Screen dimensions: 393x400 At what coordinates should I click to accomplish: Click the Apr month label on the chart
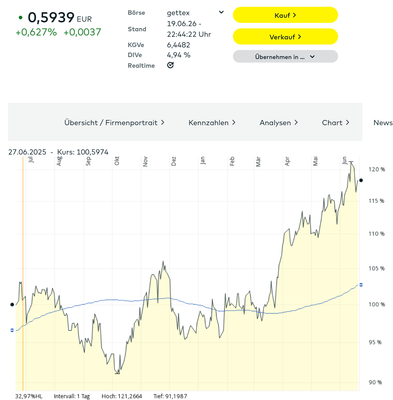pyautogui.click(x=287, y=161)
